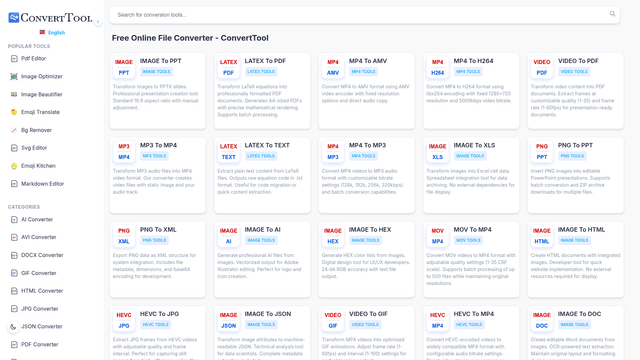Click the Emoji Kitchen sidebar icon

tap(14, 166)
